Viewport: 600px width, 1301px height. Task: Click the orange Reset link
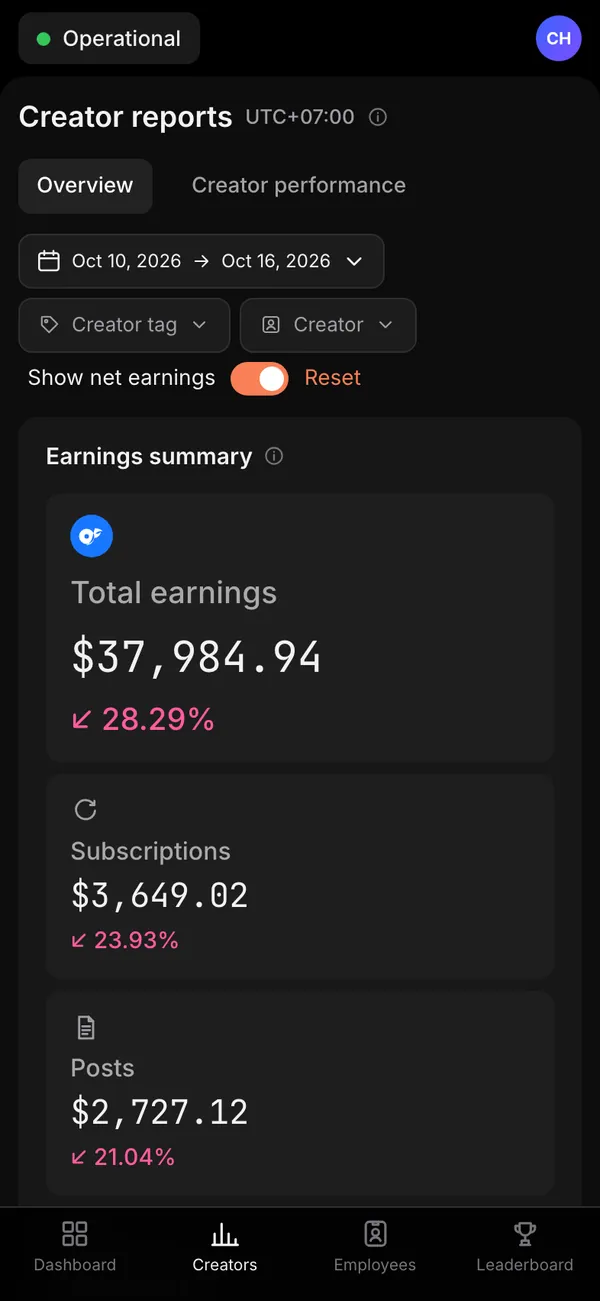[333, 378]
